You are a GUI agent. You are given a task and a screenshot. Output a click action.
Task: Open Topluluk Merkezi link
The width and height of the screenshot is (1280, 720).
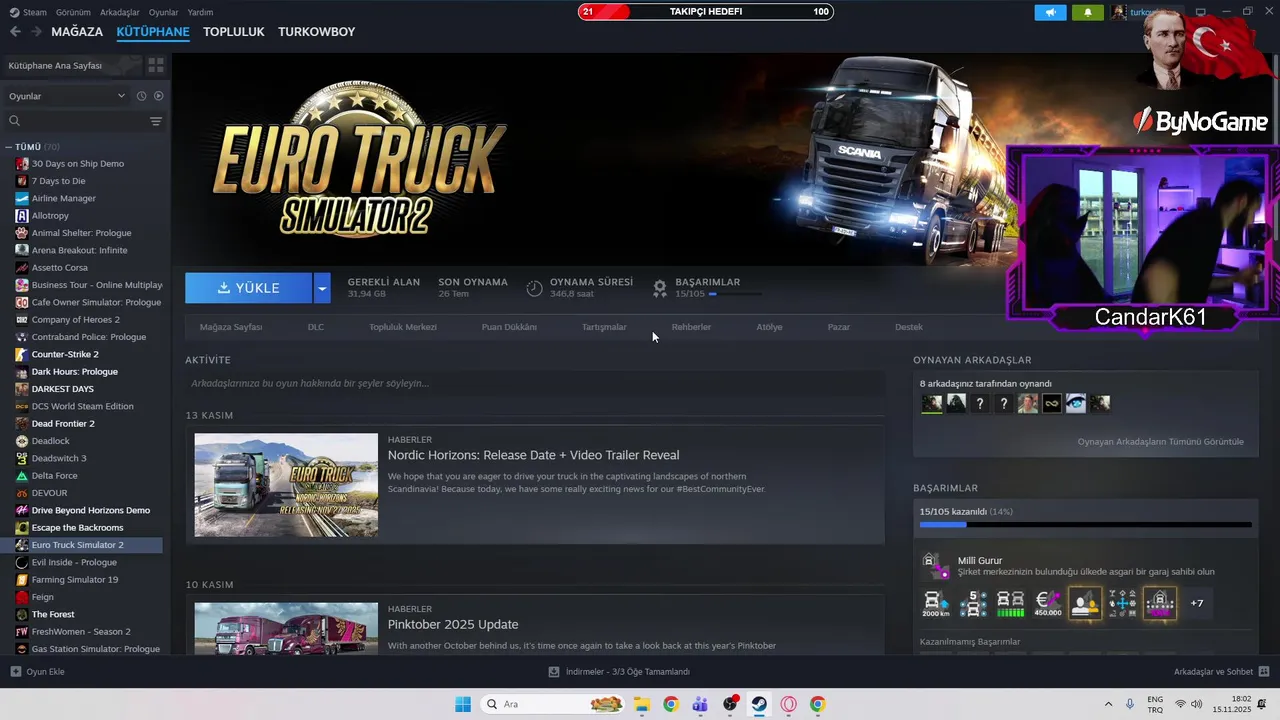point(403,327)
